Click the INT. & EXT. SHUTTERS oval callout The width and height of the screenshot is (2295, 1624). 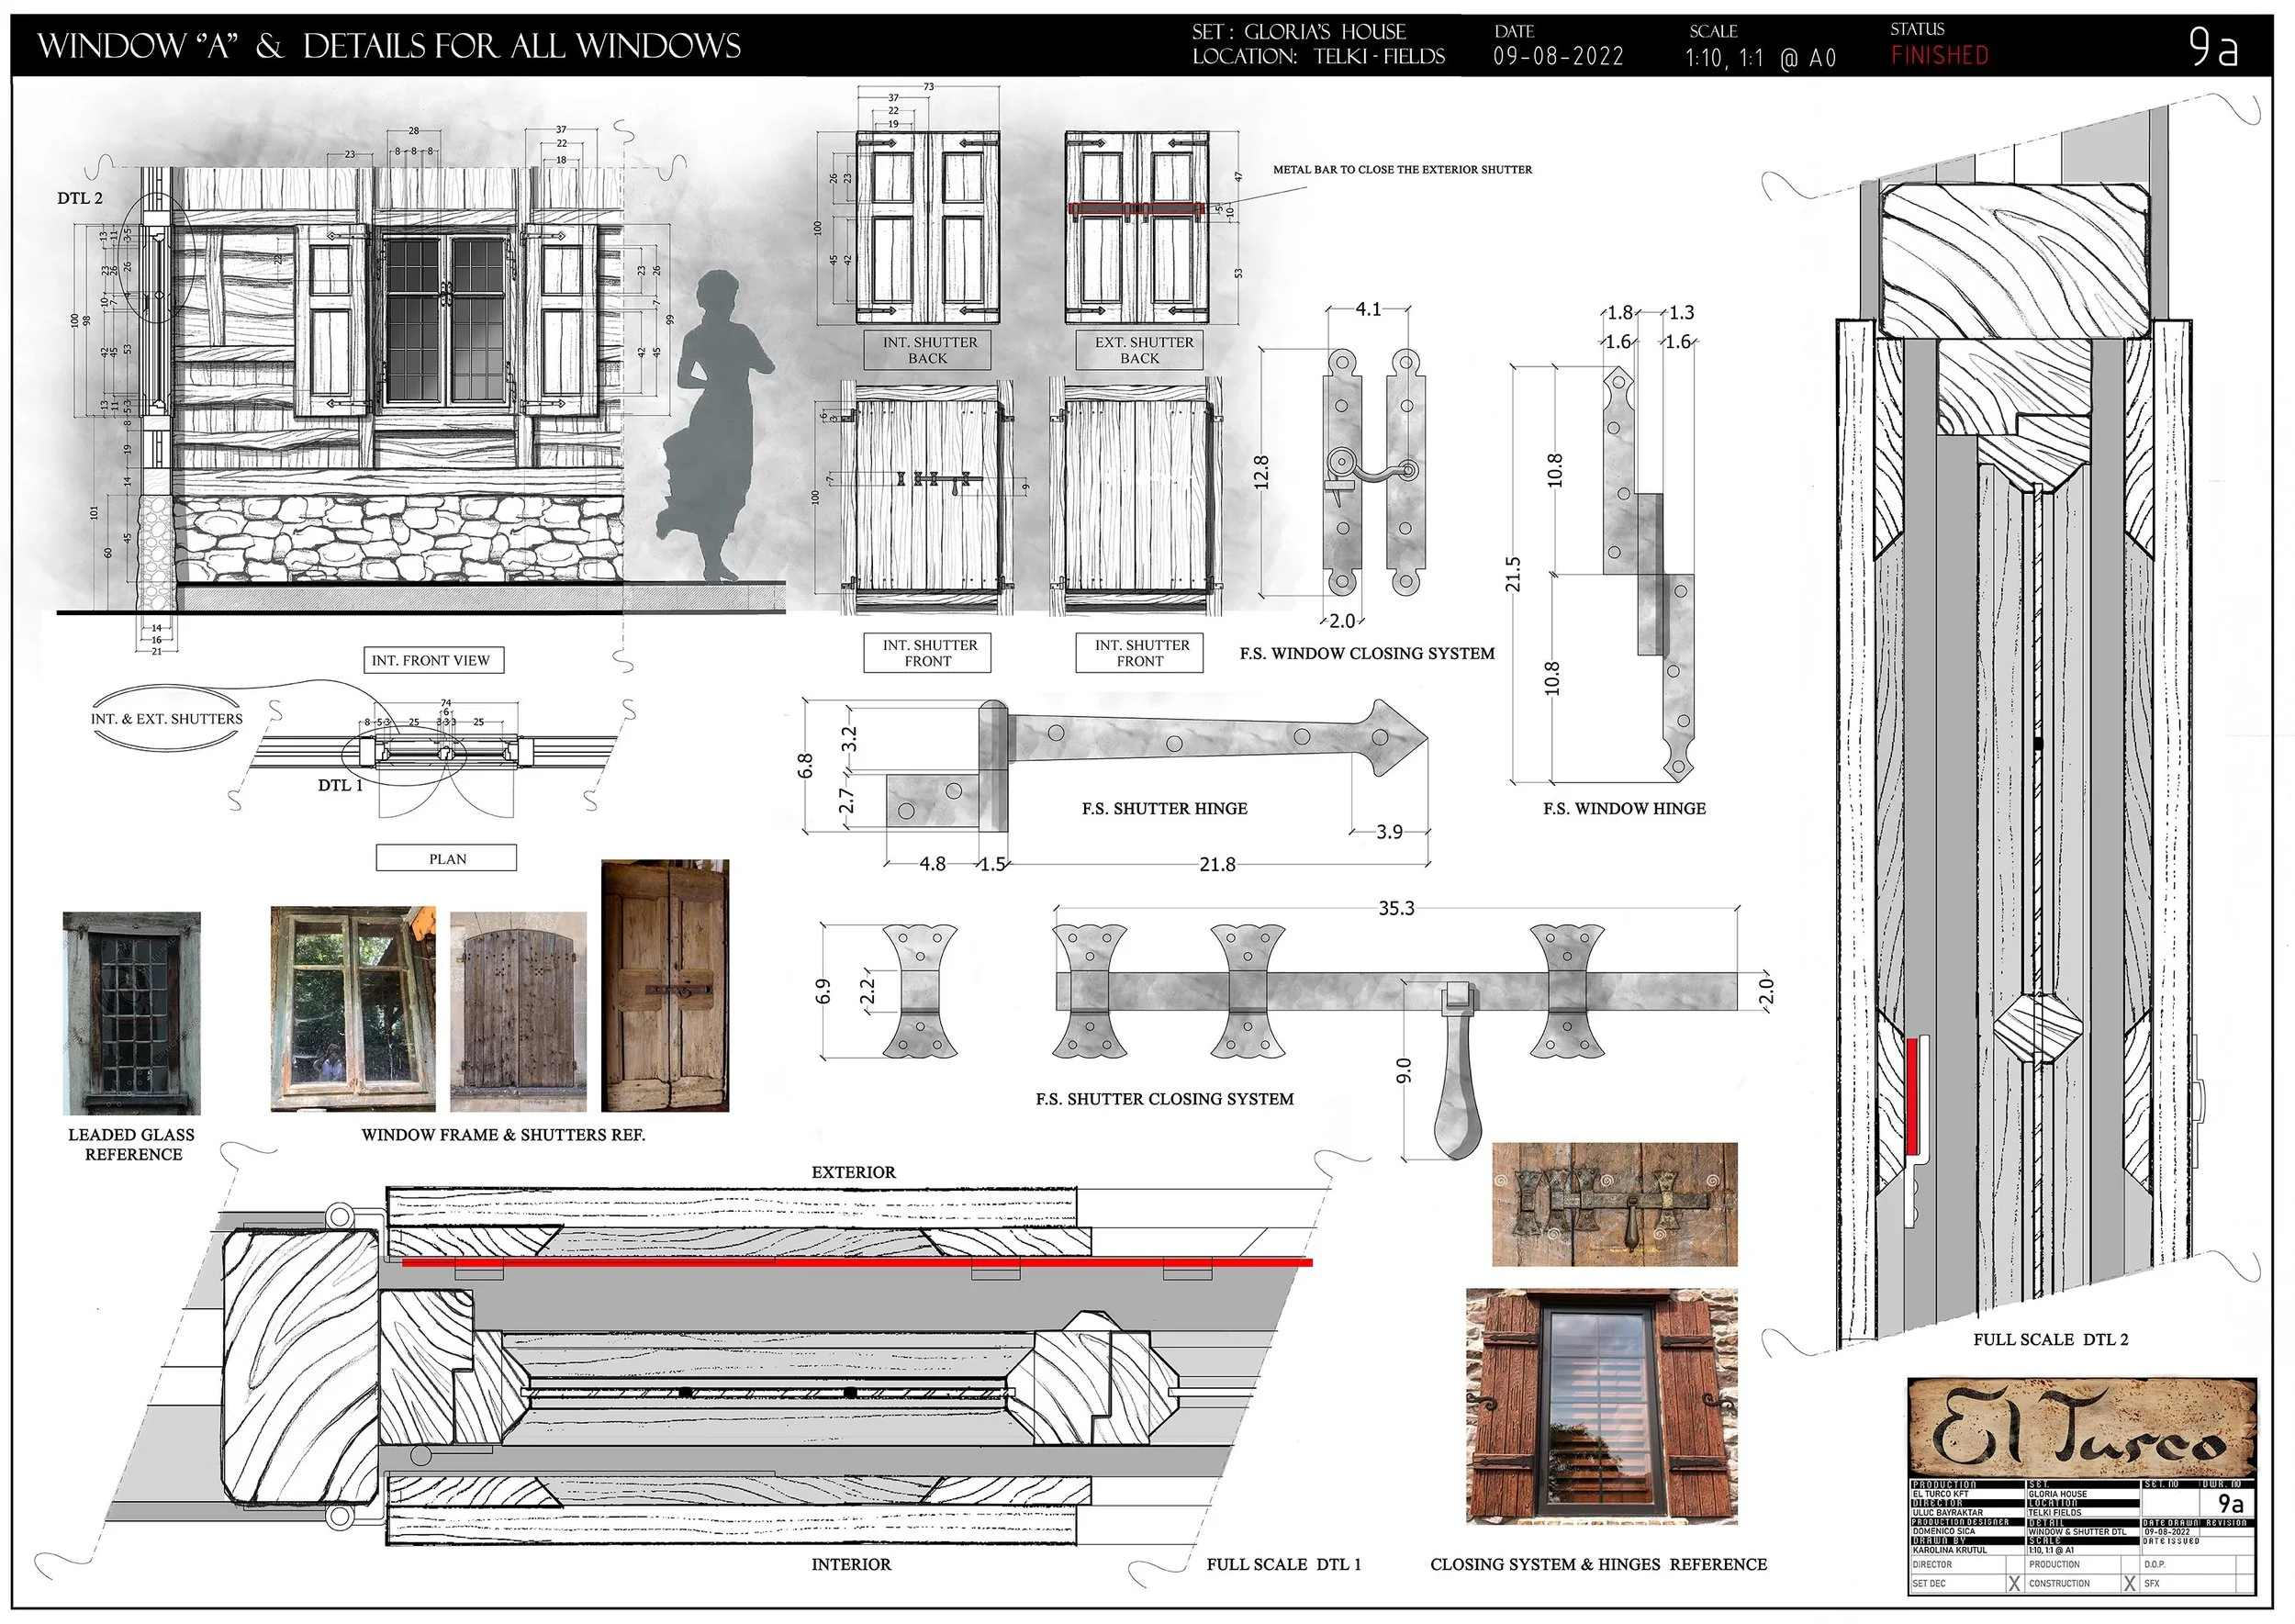point(167,718)
